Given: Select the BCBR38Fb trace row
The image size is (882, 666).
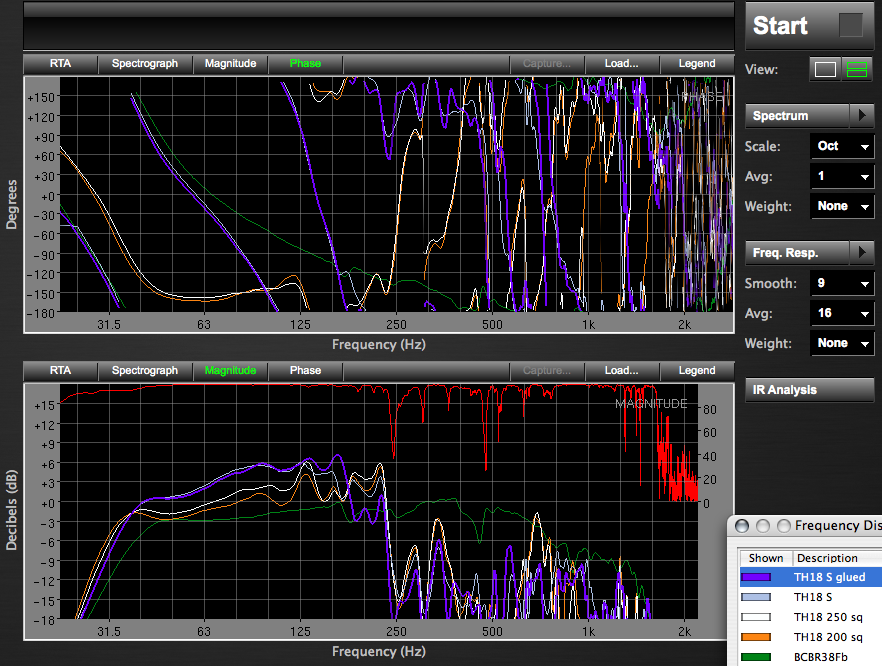Looking at the screenshot, I should (810, 657).
